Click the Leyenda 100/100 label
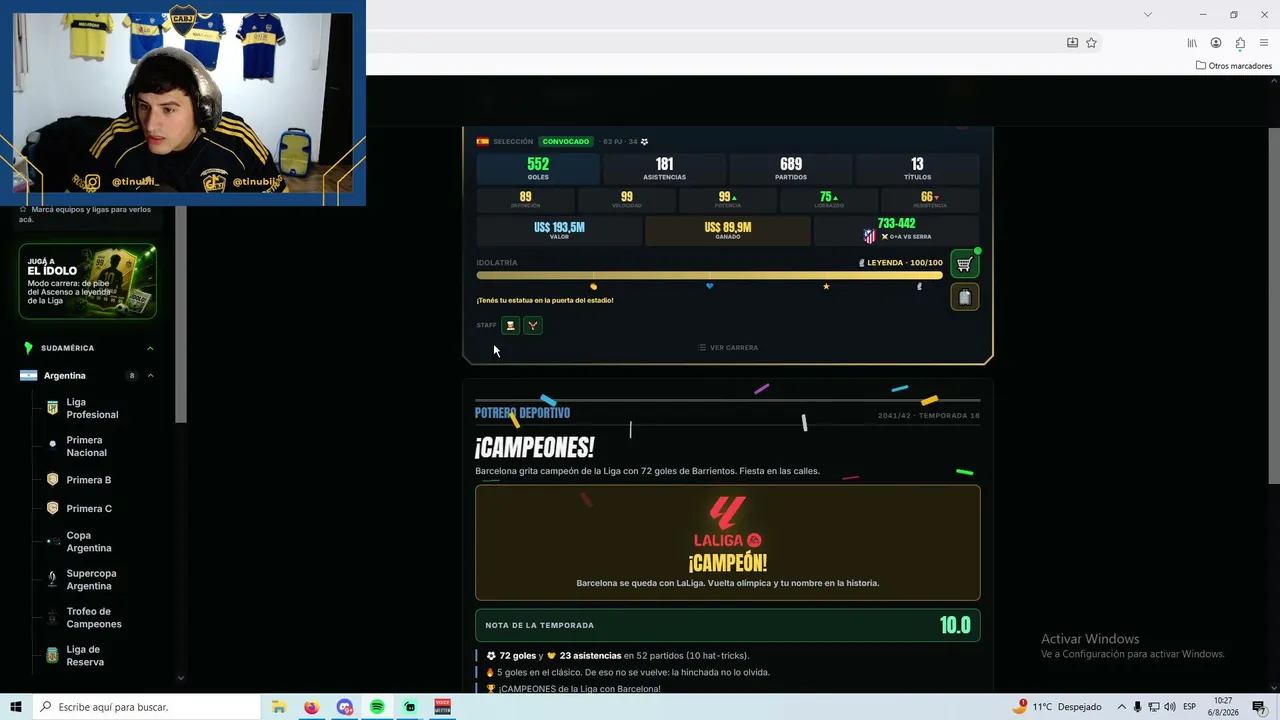The height and width of the screenshot is (720, 1280). [901, 263]
